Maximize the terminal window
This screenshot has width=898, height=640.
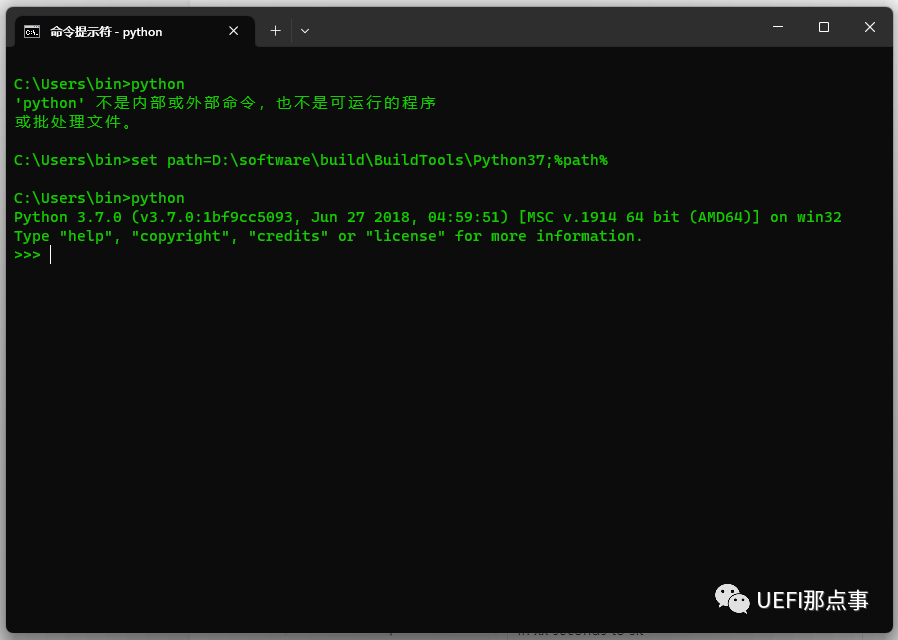point(824,27)
